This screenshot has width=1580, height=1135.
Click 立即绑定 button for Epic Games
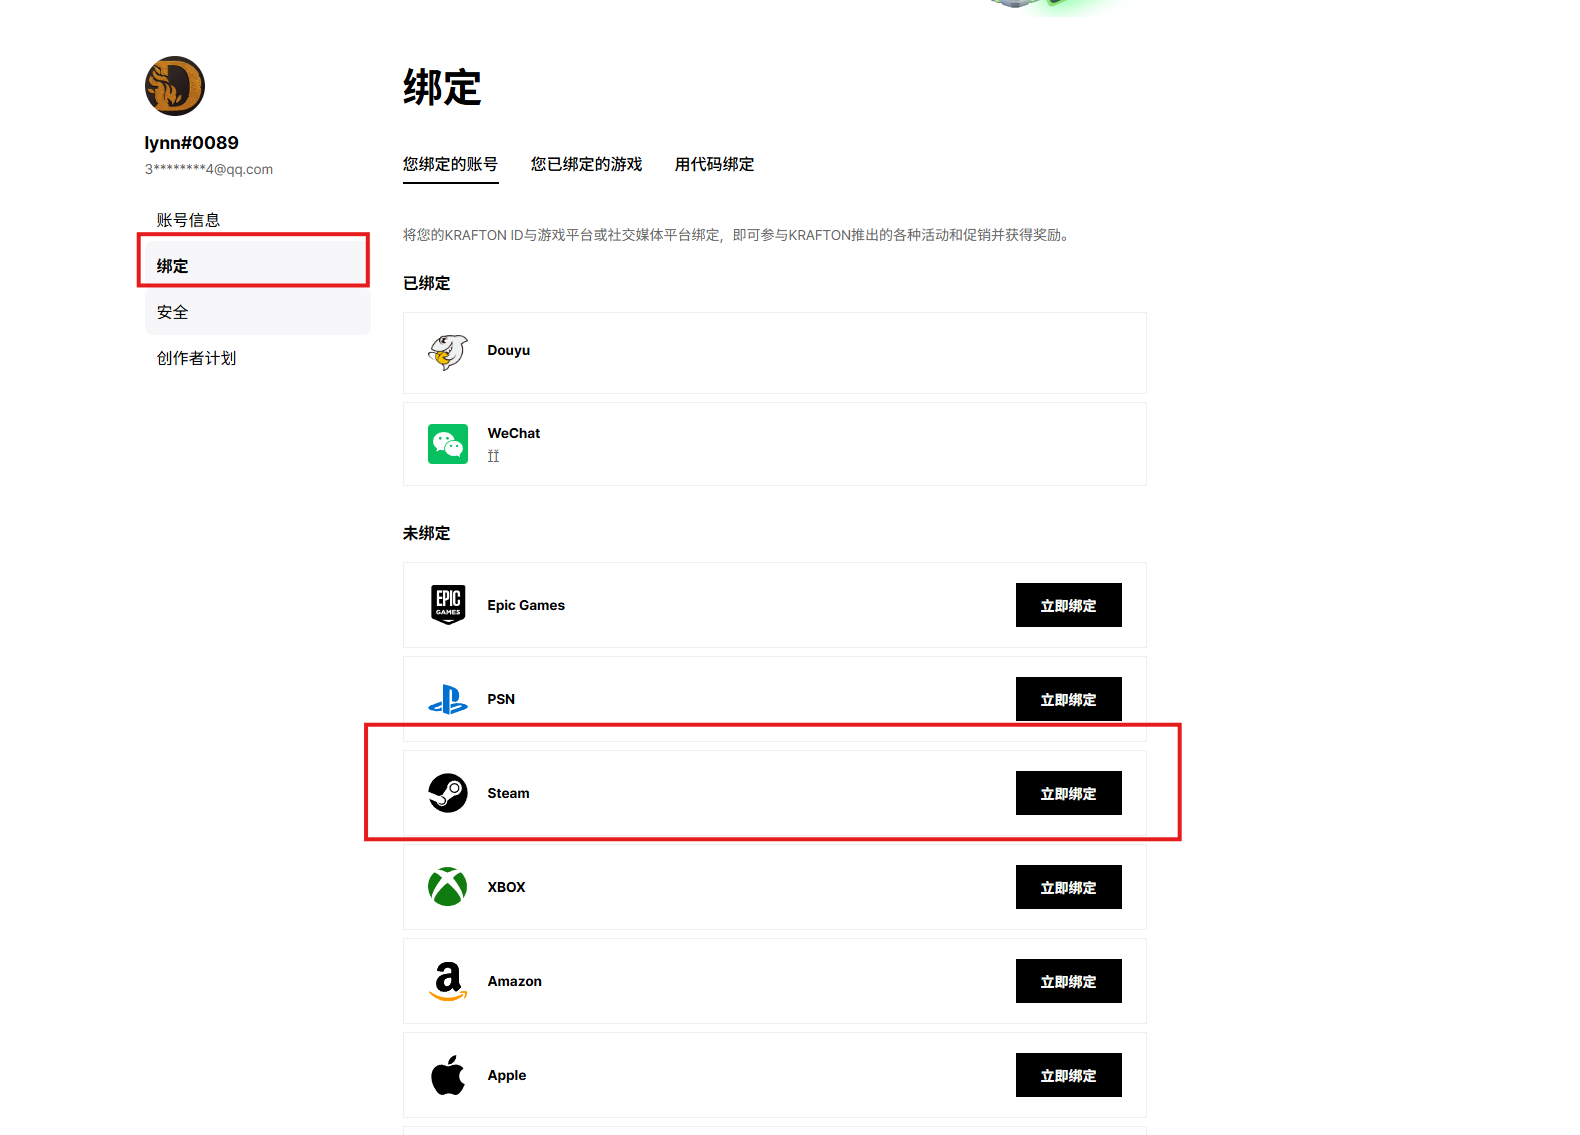[x=1069, y=605]
